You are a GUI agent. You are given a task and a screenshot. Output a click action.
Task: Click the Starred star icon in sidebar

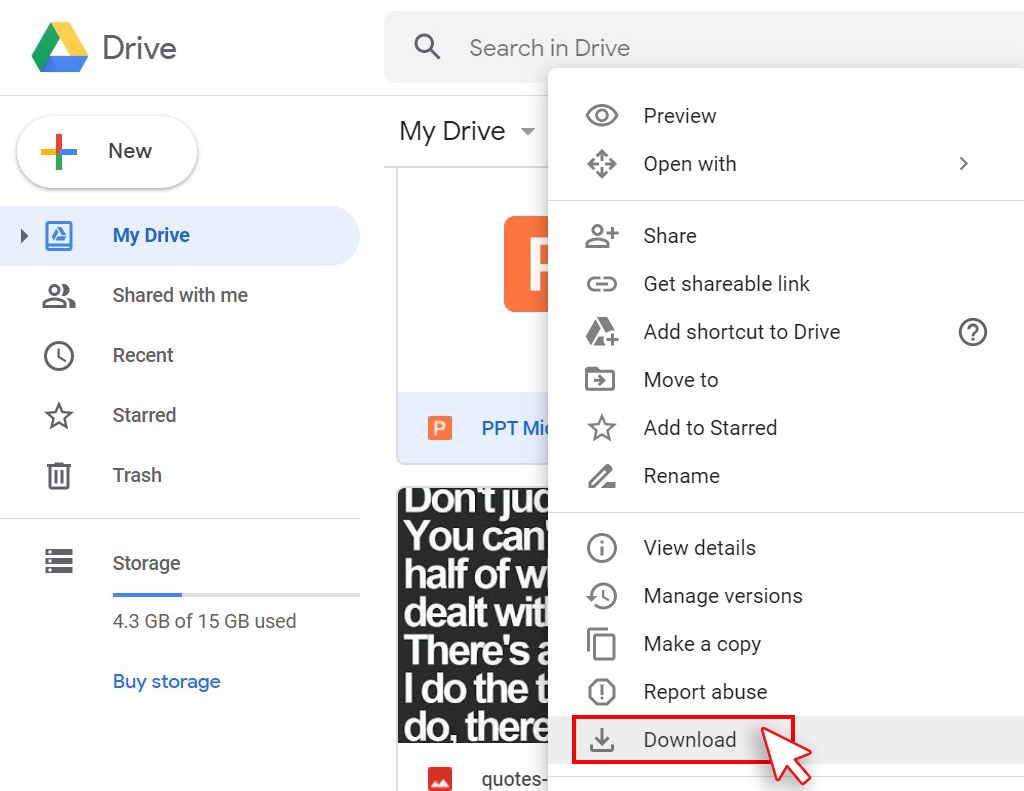click(x=59, y=416)
